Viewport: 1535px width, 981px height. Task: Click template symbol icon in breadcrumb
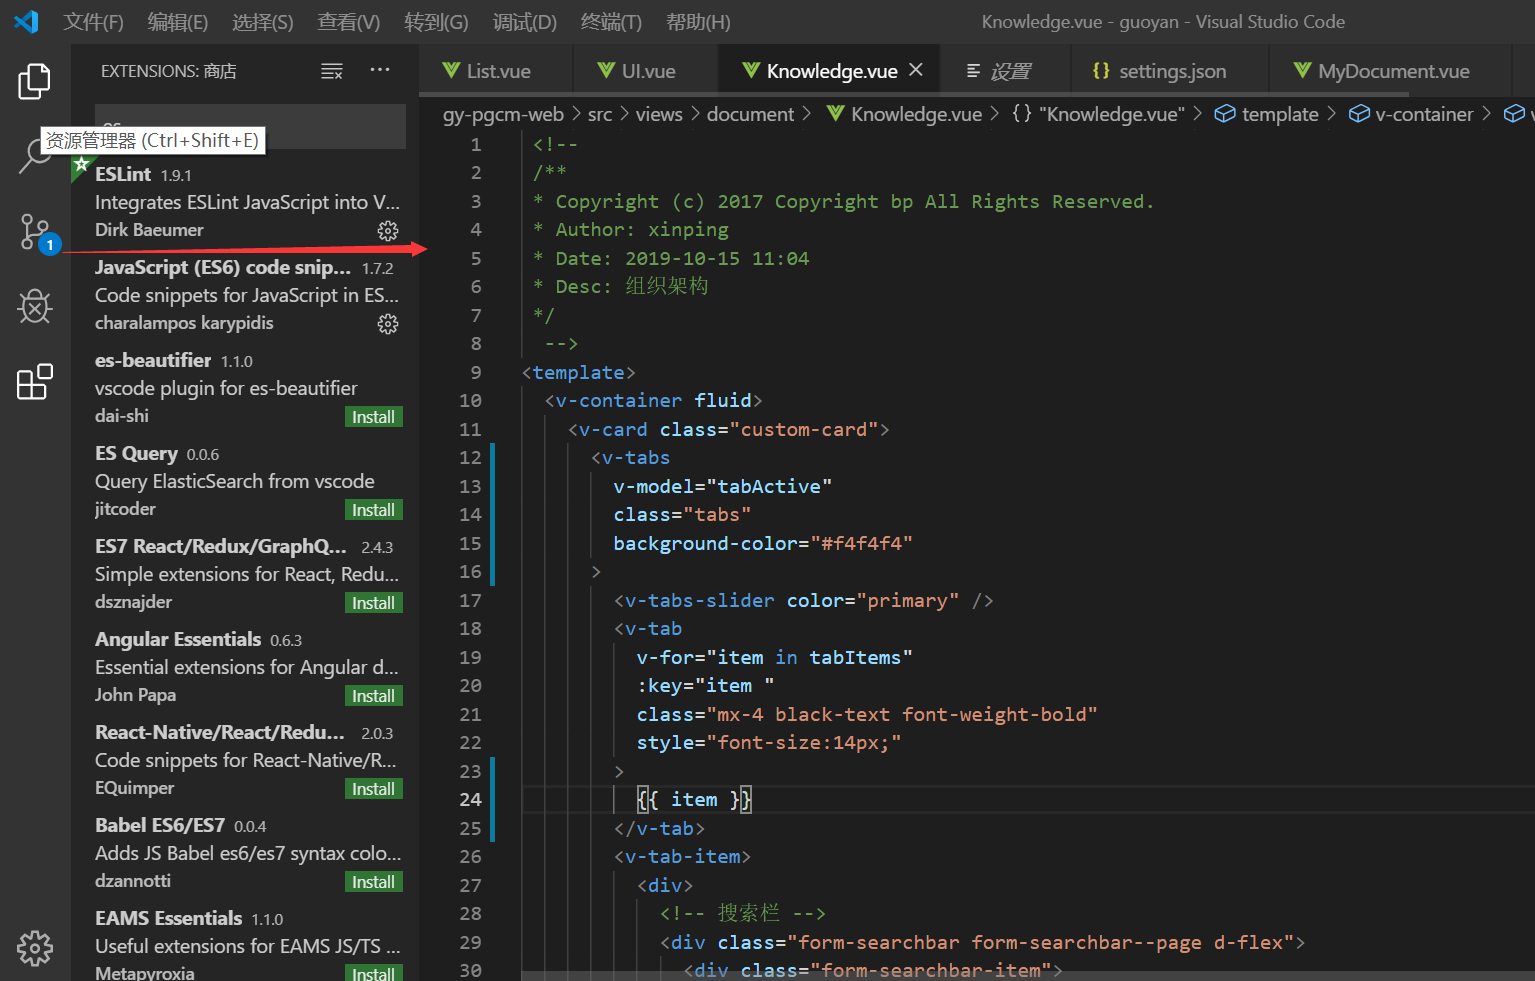(1225, 114)
